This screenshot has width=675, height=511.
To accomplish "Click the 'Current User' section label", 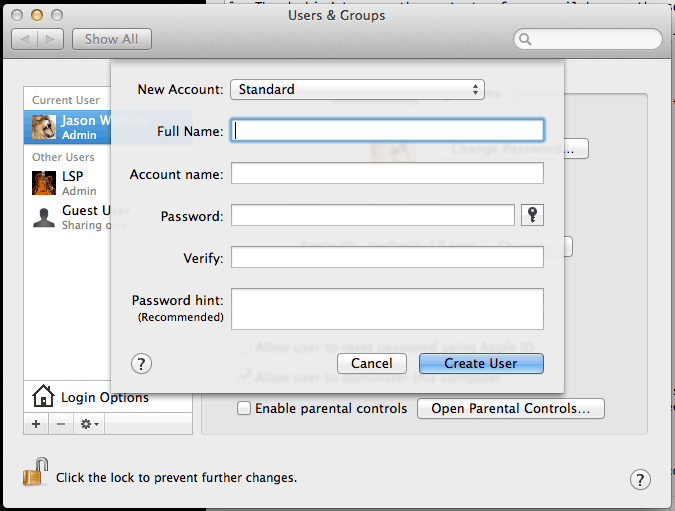I will coord(66,100).
